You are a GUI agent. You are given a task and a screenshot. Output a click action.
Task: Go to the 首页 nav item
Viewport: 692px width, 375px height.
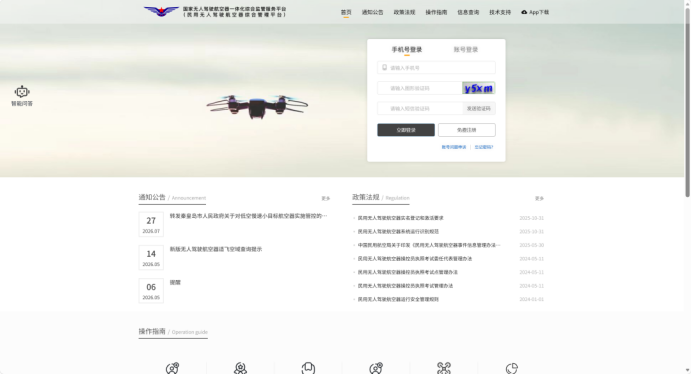[x=346, y=12]
